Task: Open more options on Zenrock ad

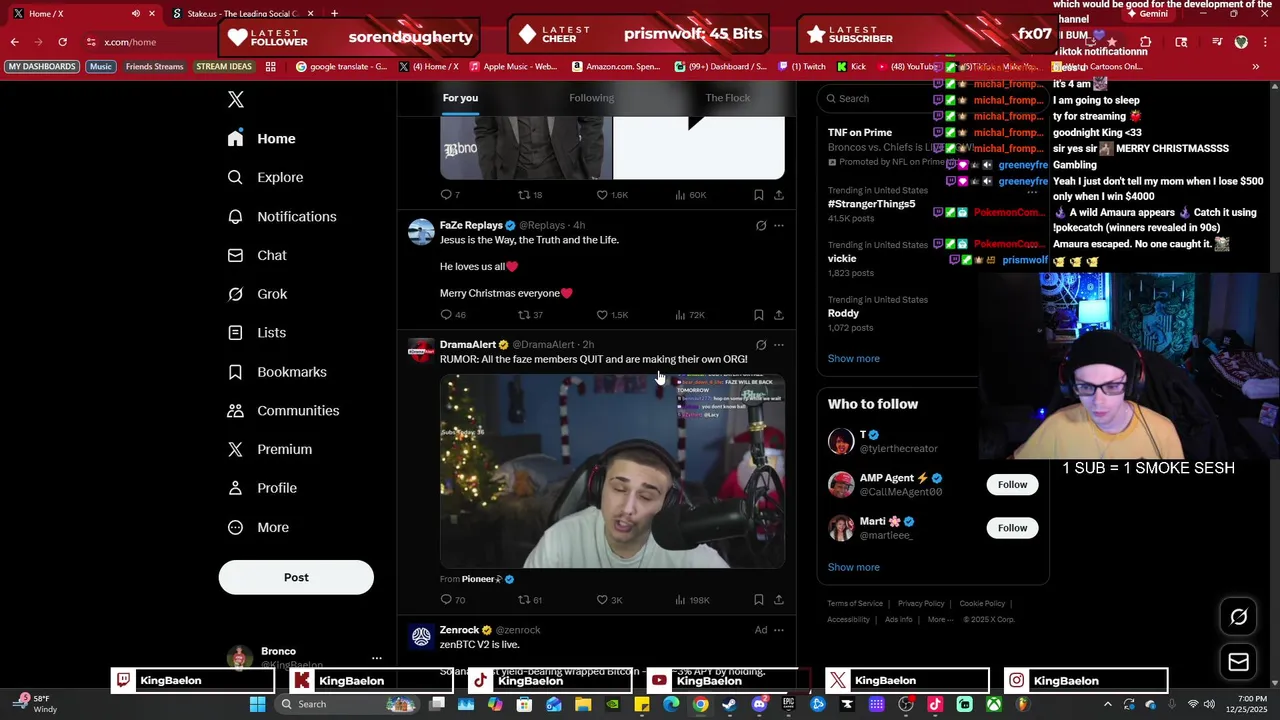Action: 779,630
